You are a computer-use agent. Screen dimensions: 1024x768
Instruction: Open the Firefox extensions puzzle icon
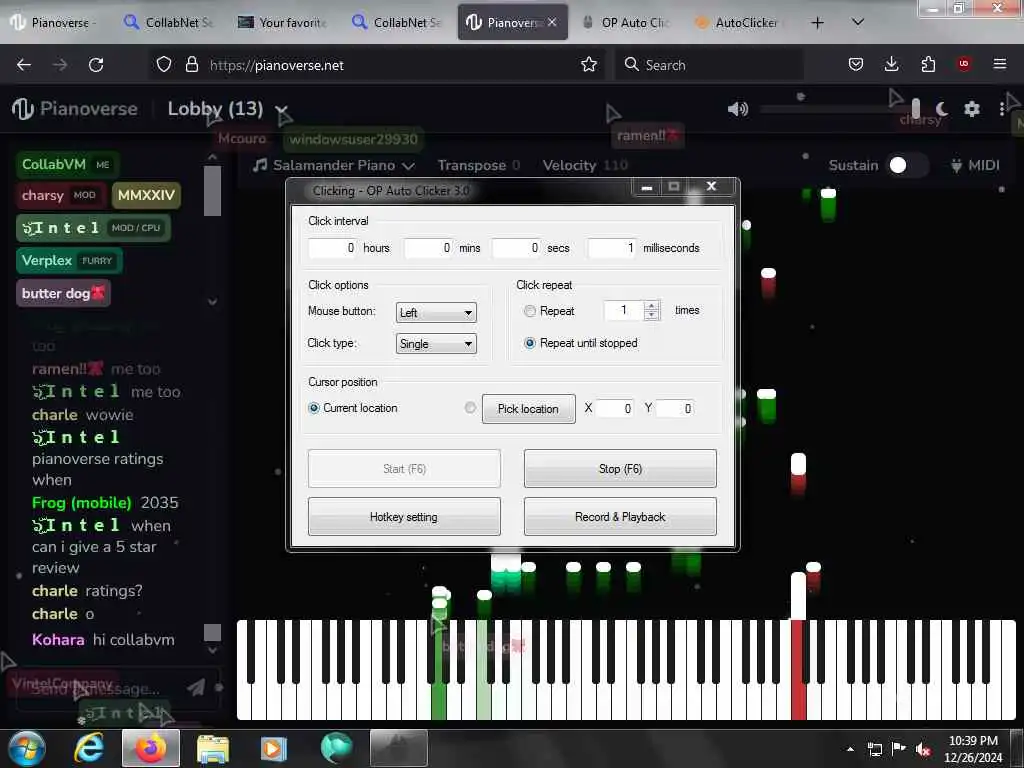pos(928,64)
